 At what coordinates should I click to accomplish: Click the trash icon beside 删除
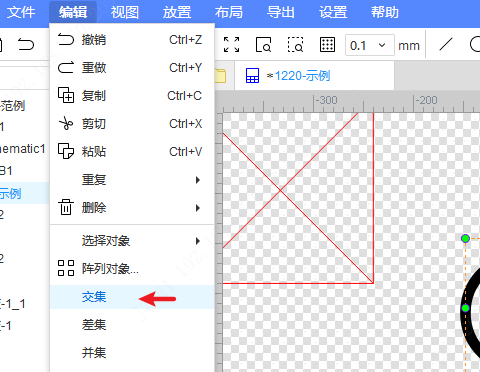click(66, 207)
